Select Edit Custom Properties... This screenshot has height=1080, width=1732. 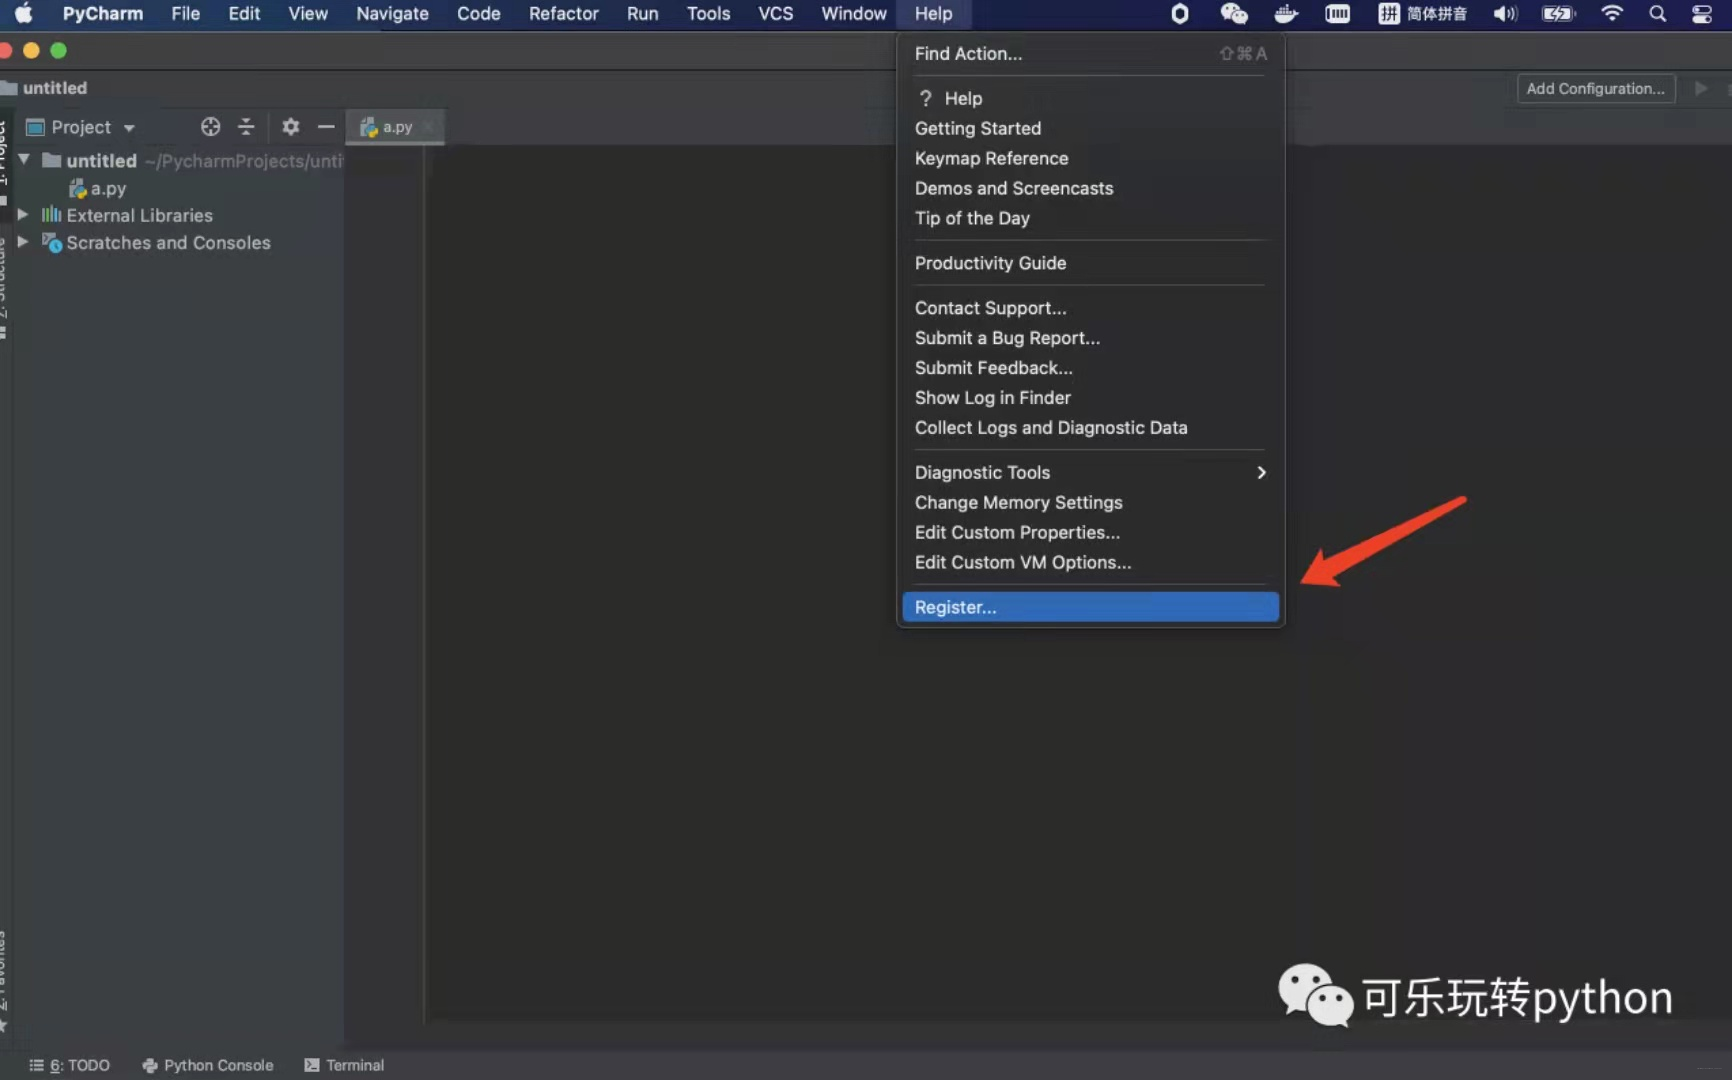1090,532
